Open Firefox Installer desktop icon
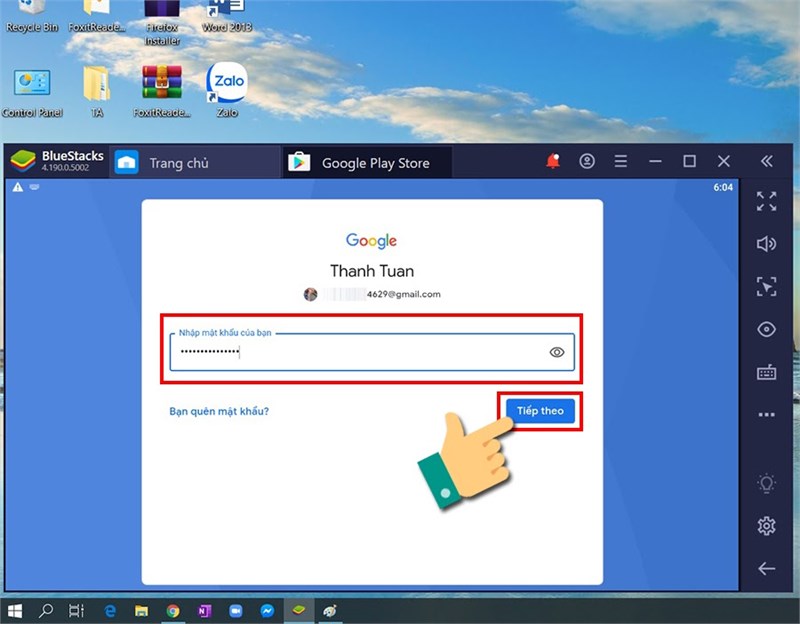 [x=162, y=23]
